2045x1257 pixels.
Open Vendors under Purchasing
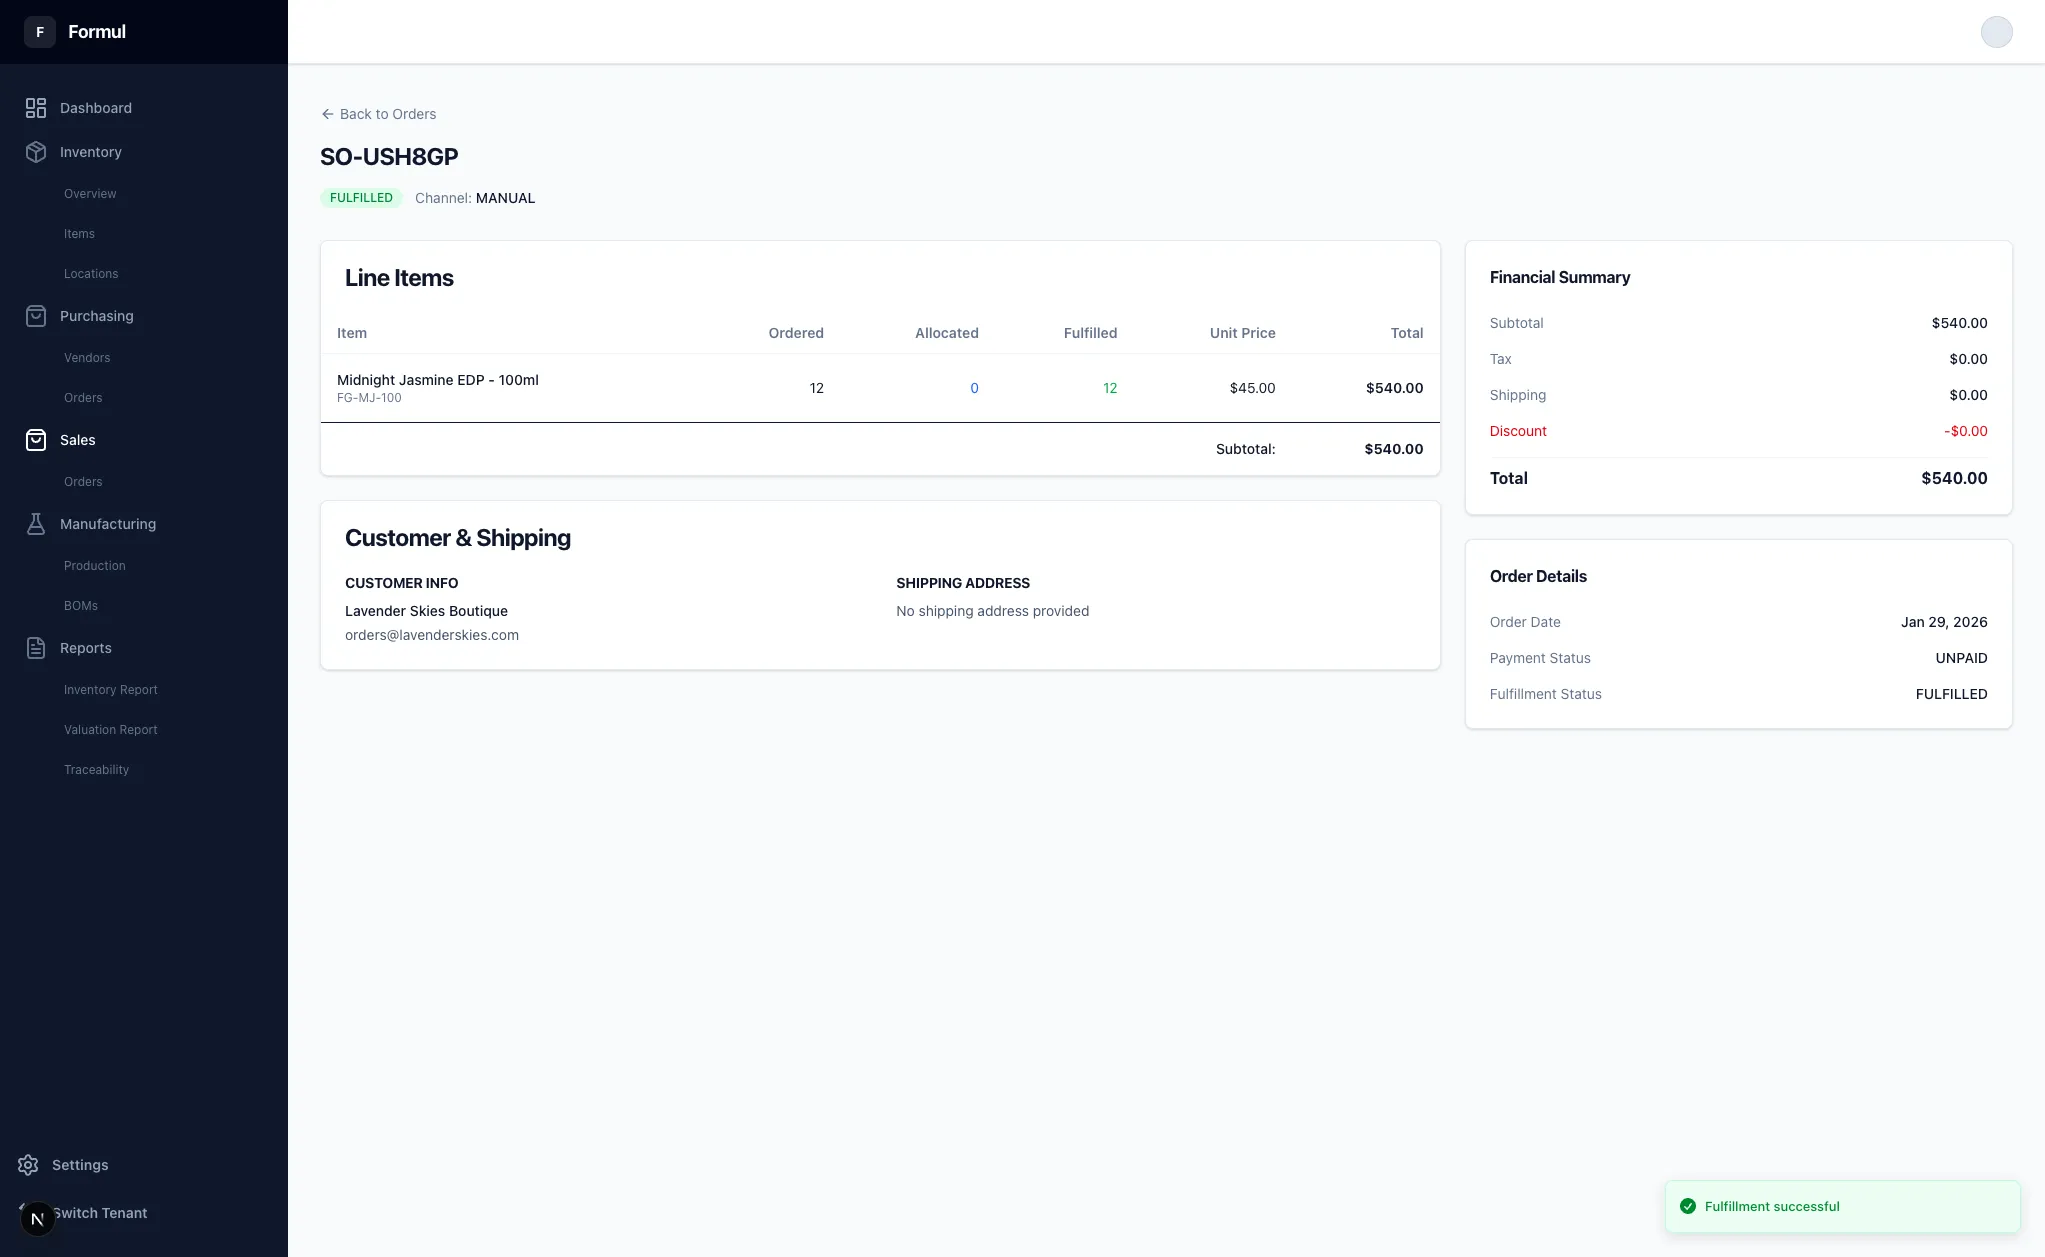click(87, 358)
